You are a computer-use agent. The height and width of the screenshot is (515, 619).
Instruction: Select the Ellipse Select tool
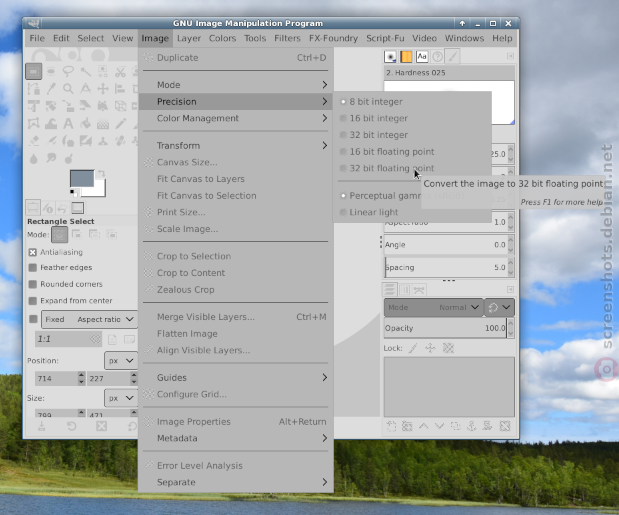[x=51, y=72]
